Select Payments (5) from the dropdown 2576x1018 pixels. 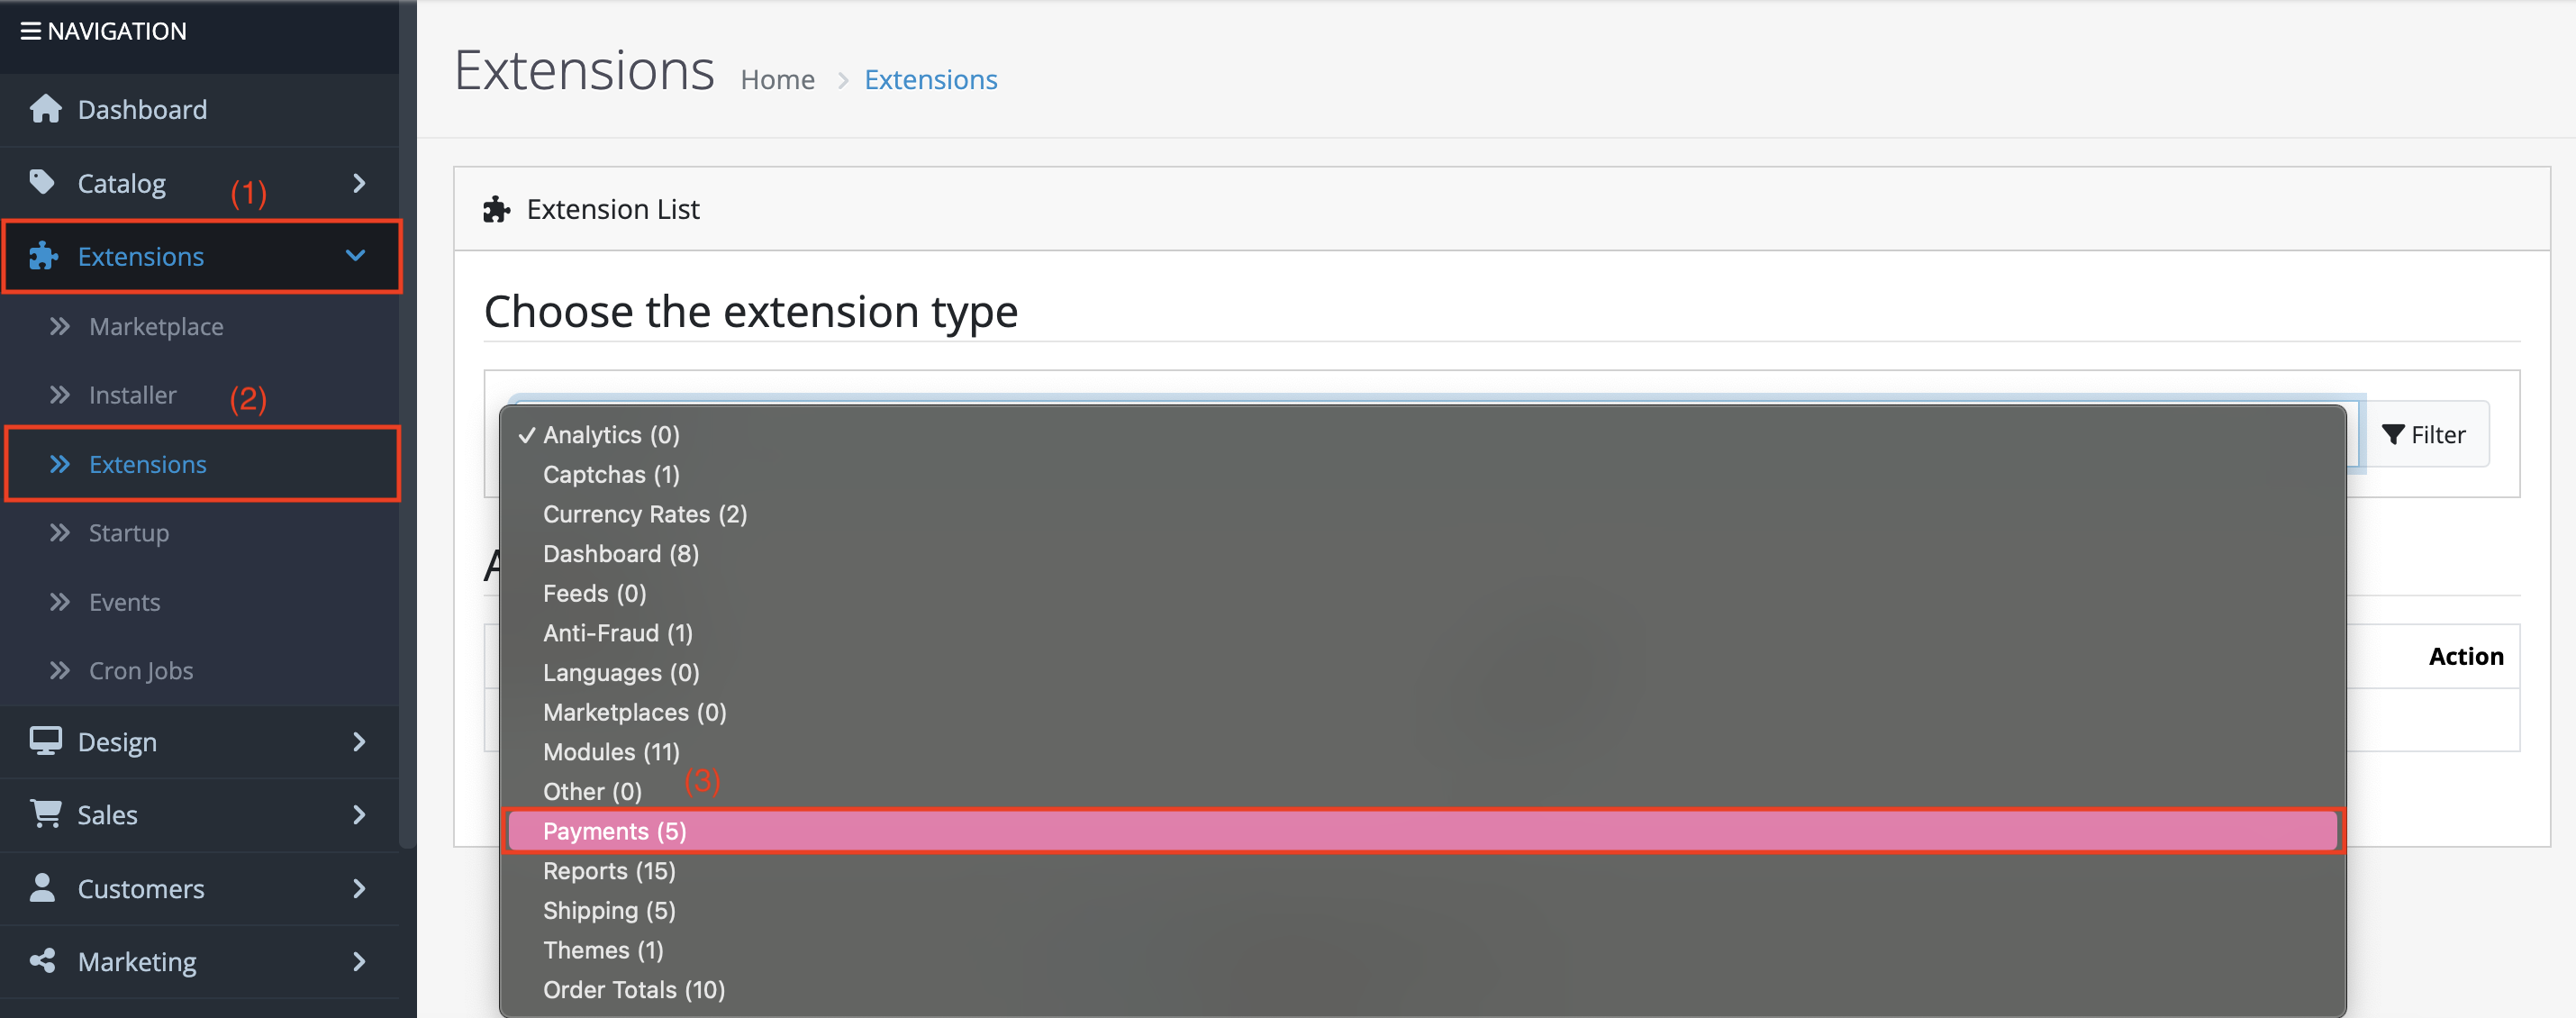615,831
